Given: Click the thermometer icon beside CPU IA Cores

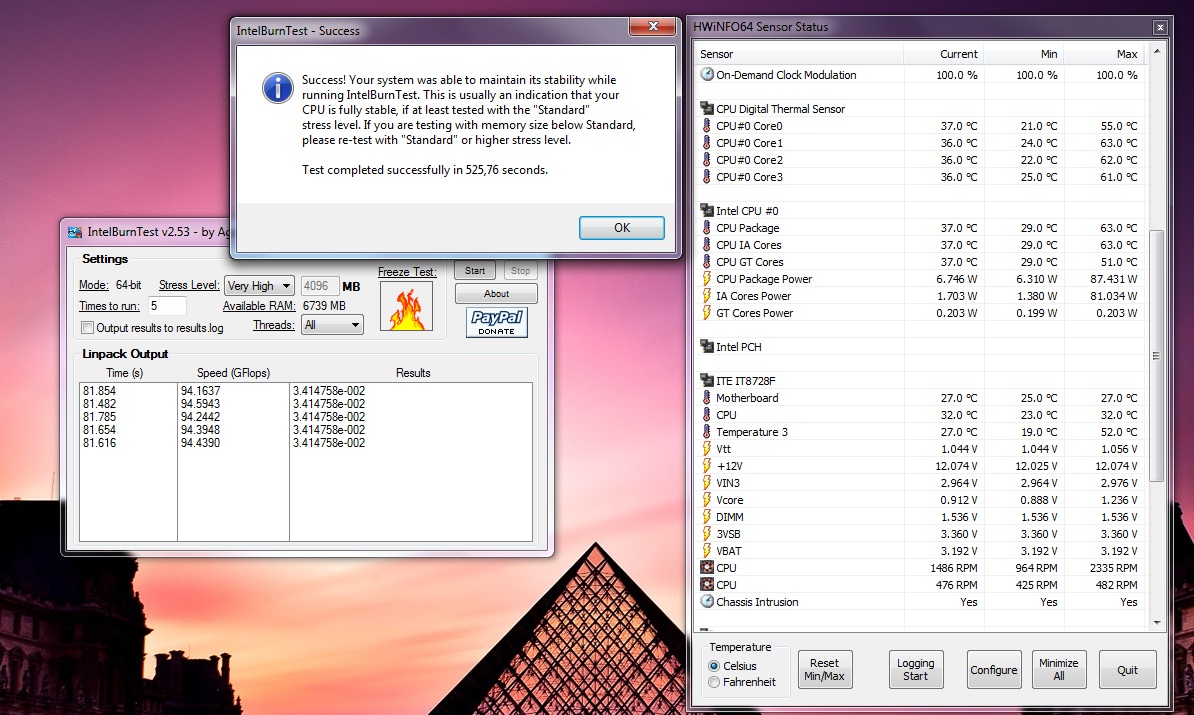Looking at the screenshot, I should click(x=707, y=244).
